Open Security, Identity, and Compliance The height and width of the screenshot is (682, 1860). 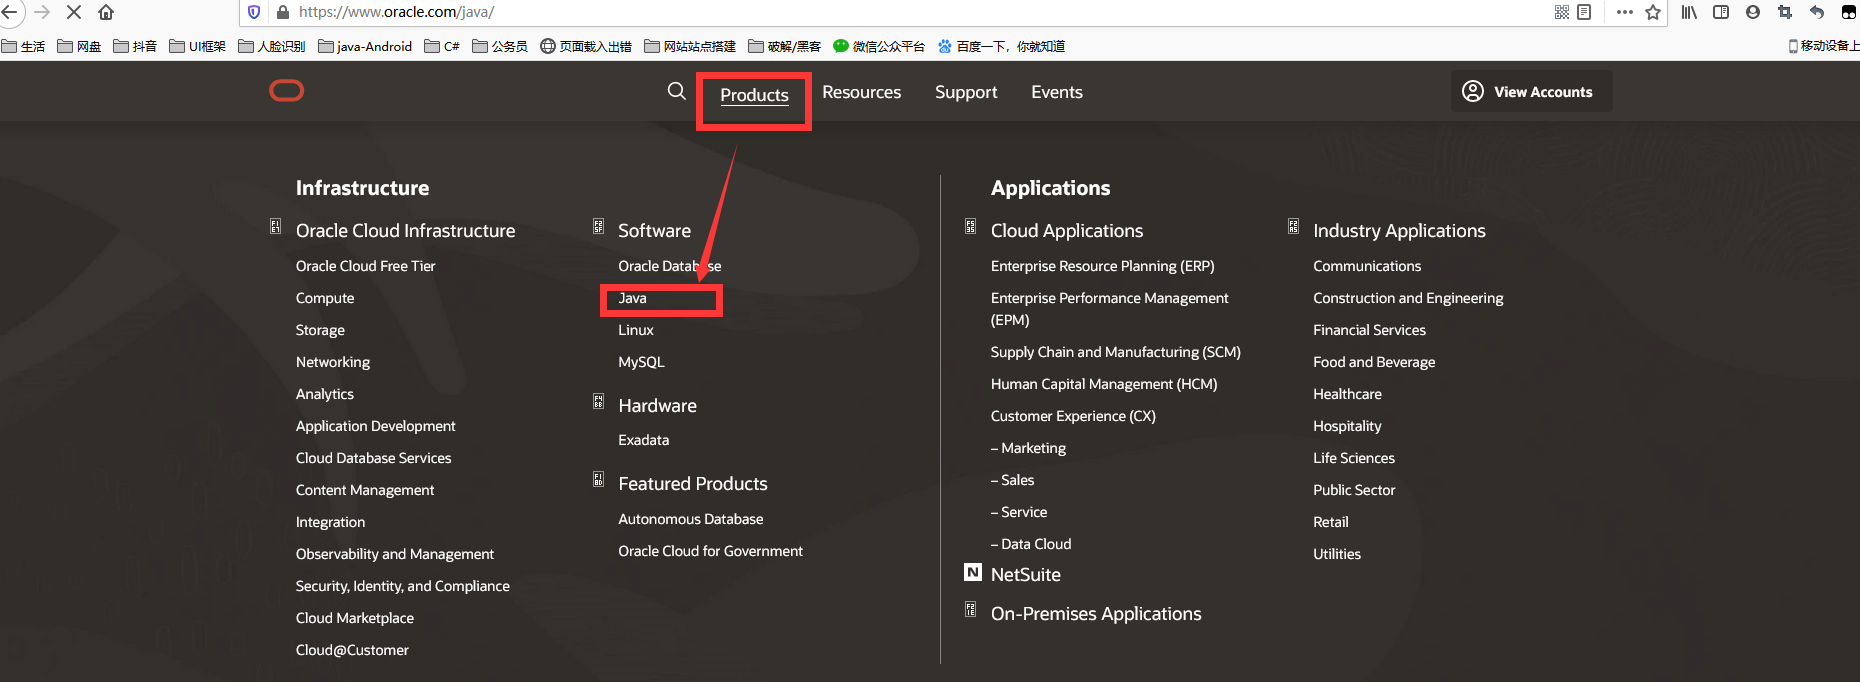coord(402,586)
